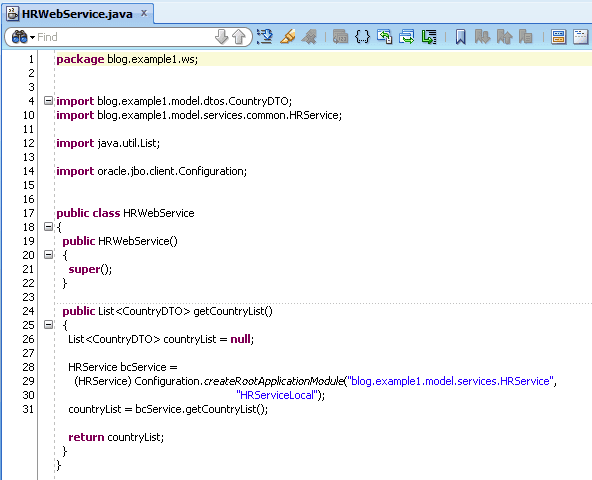592x480 pixels.
Task: Click the green arrow indent lines icon
Action: pyautogui.click(x=429, y=37)
